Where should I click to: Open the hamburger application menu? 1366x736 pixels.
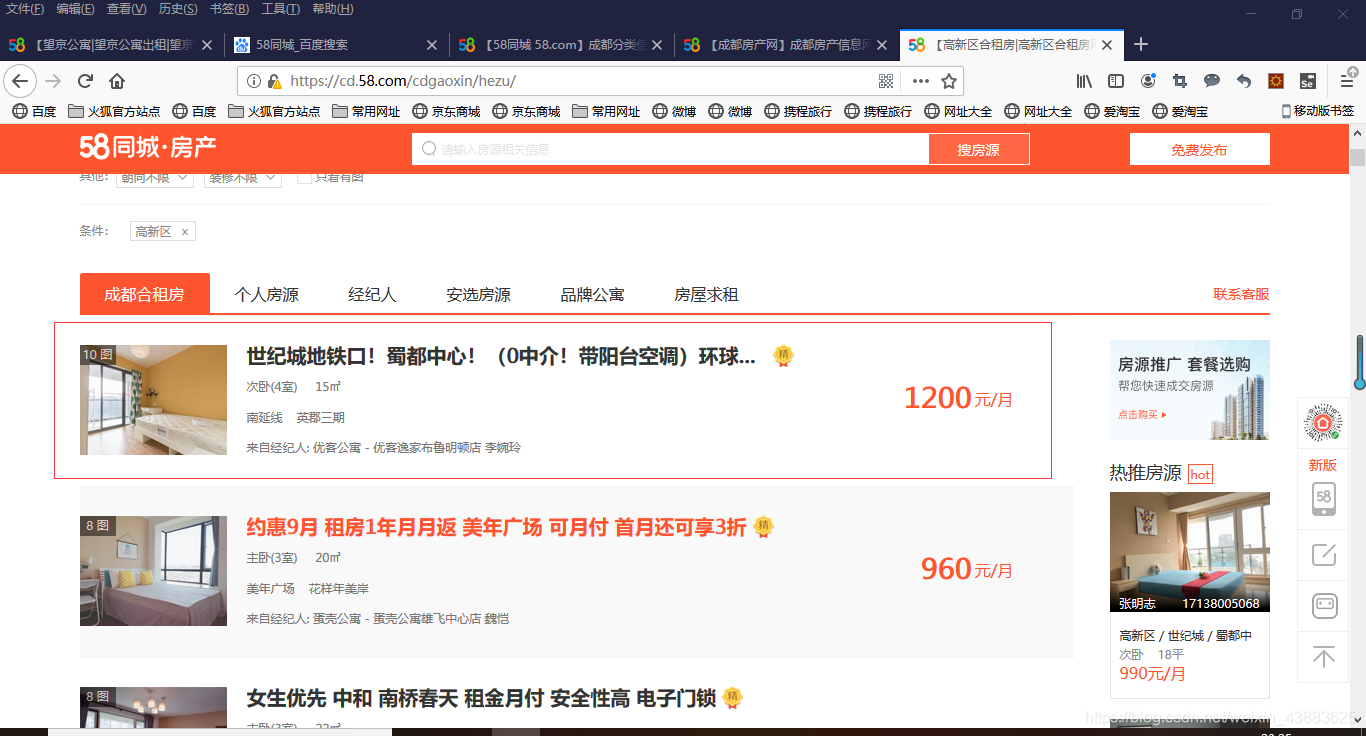pyautogui.click(x=1347, y=81)
